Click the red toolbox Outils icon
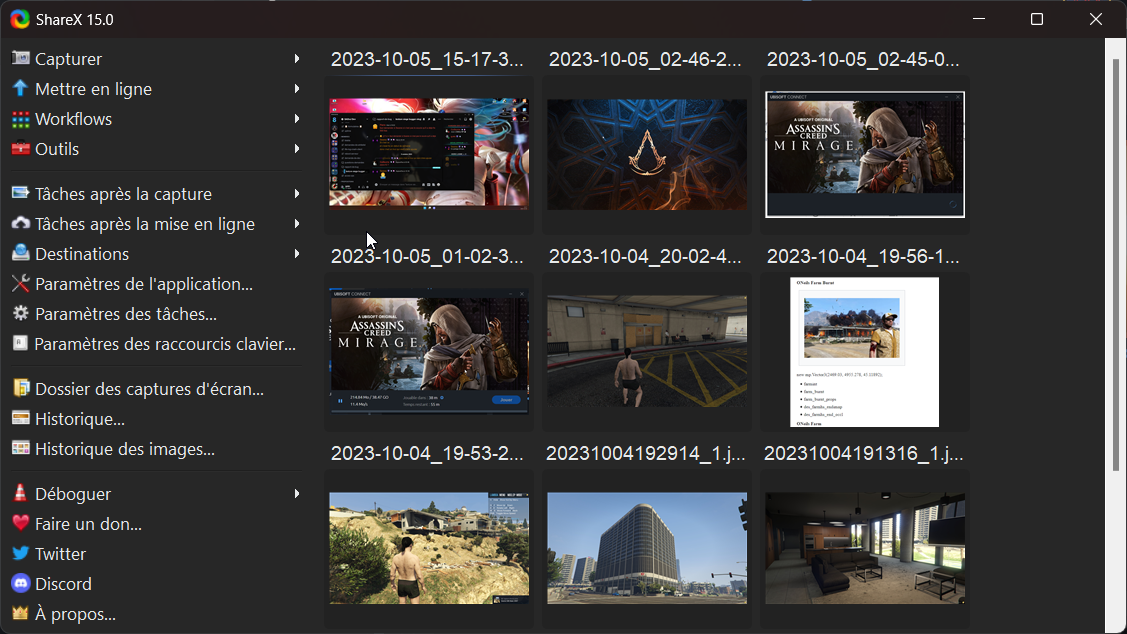Image resolution: width=1127 pixels, height=634 pixels. 20,149
